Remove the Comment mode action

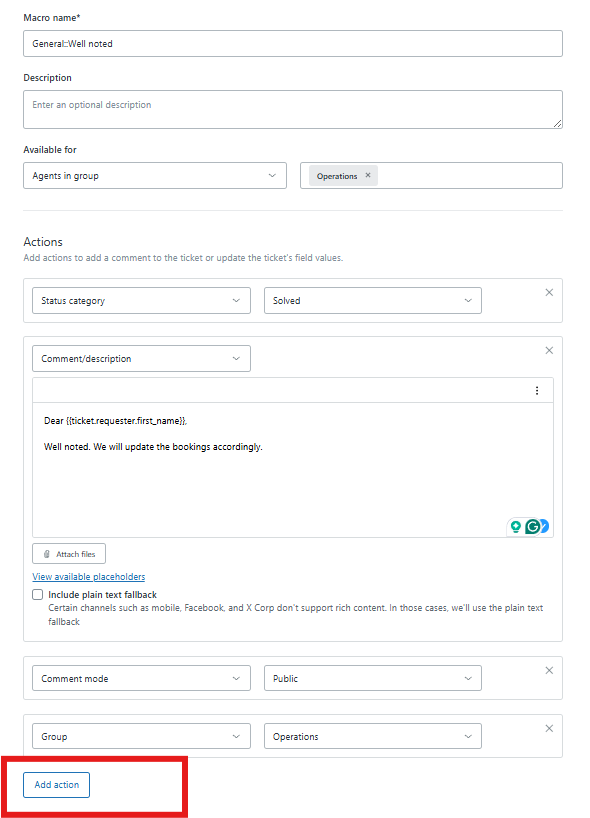click(x=549, y=670)
